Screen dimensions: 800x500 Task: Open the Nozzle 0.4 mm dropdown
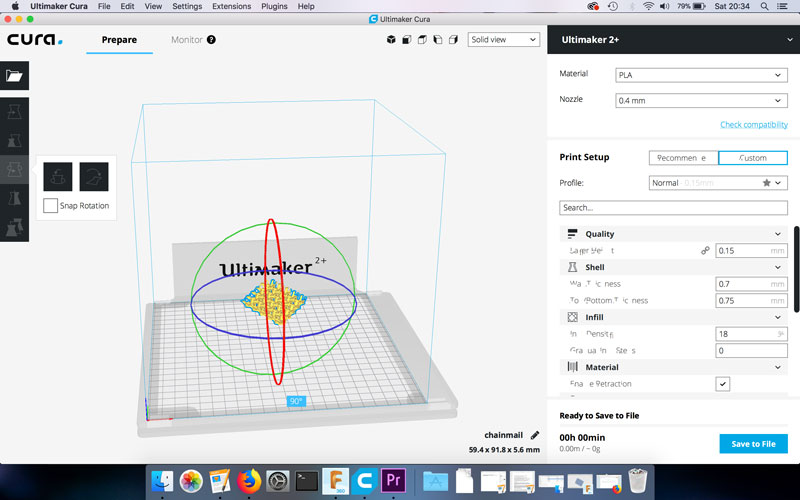coord(701,101)
